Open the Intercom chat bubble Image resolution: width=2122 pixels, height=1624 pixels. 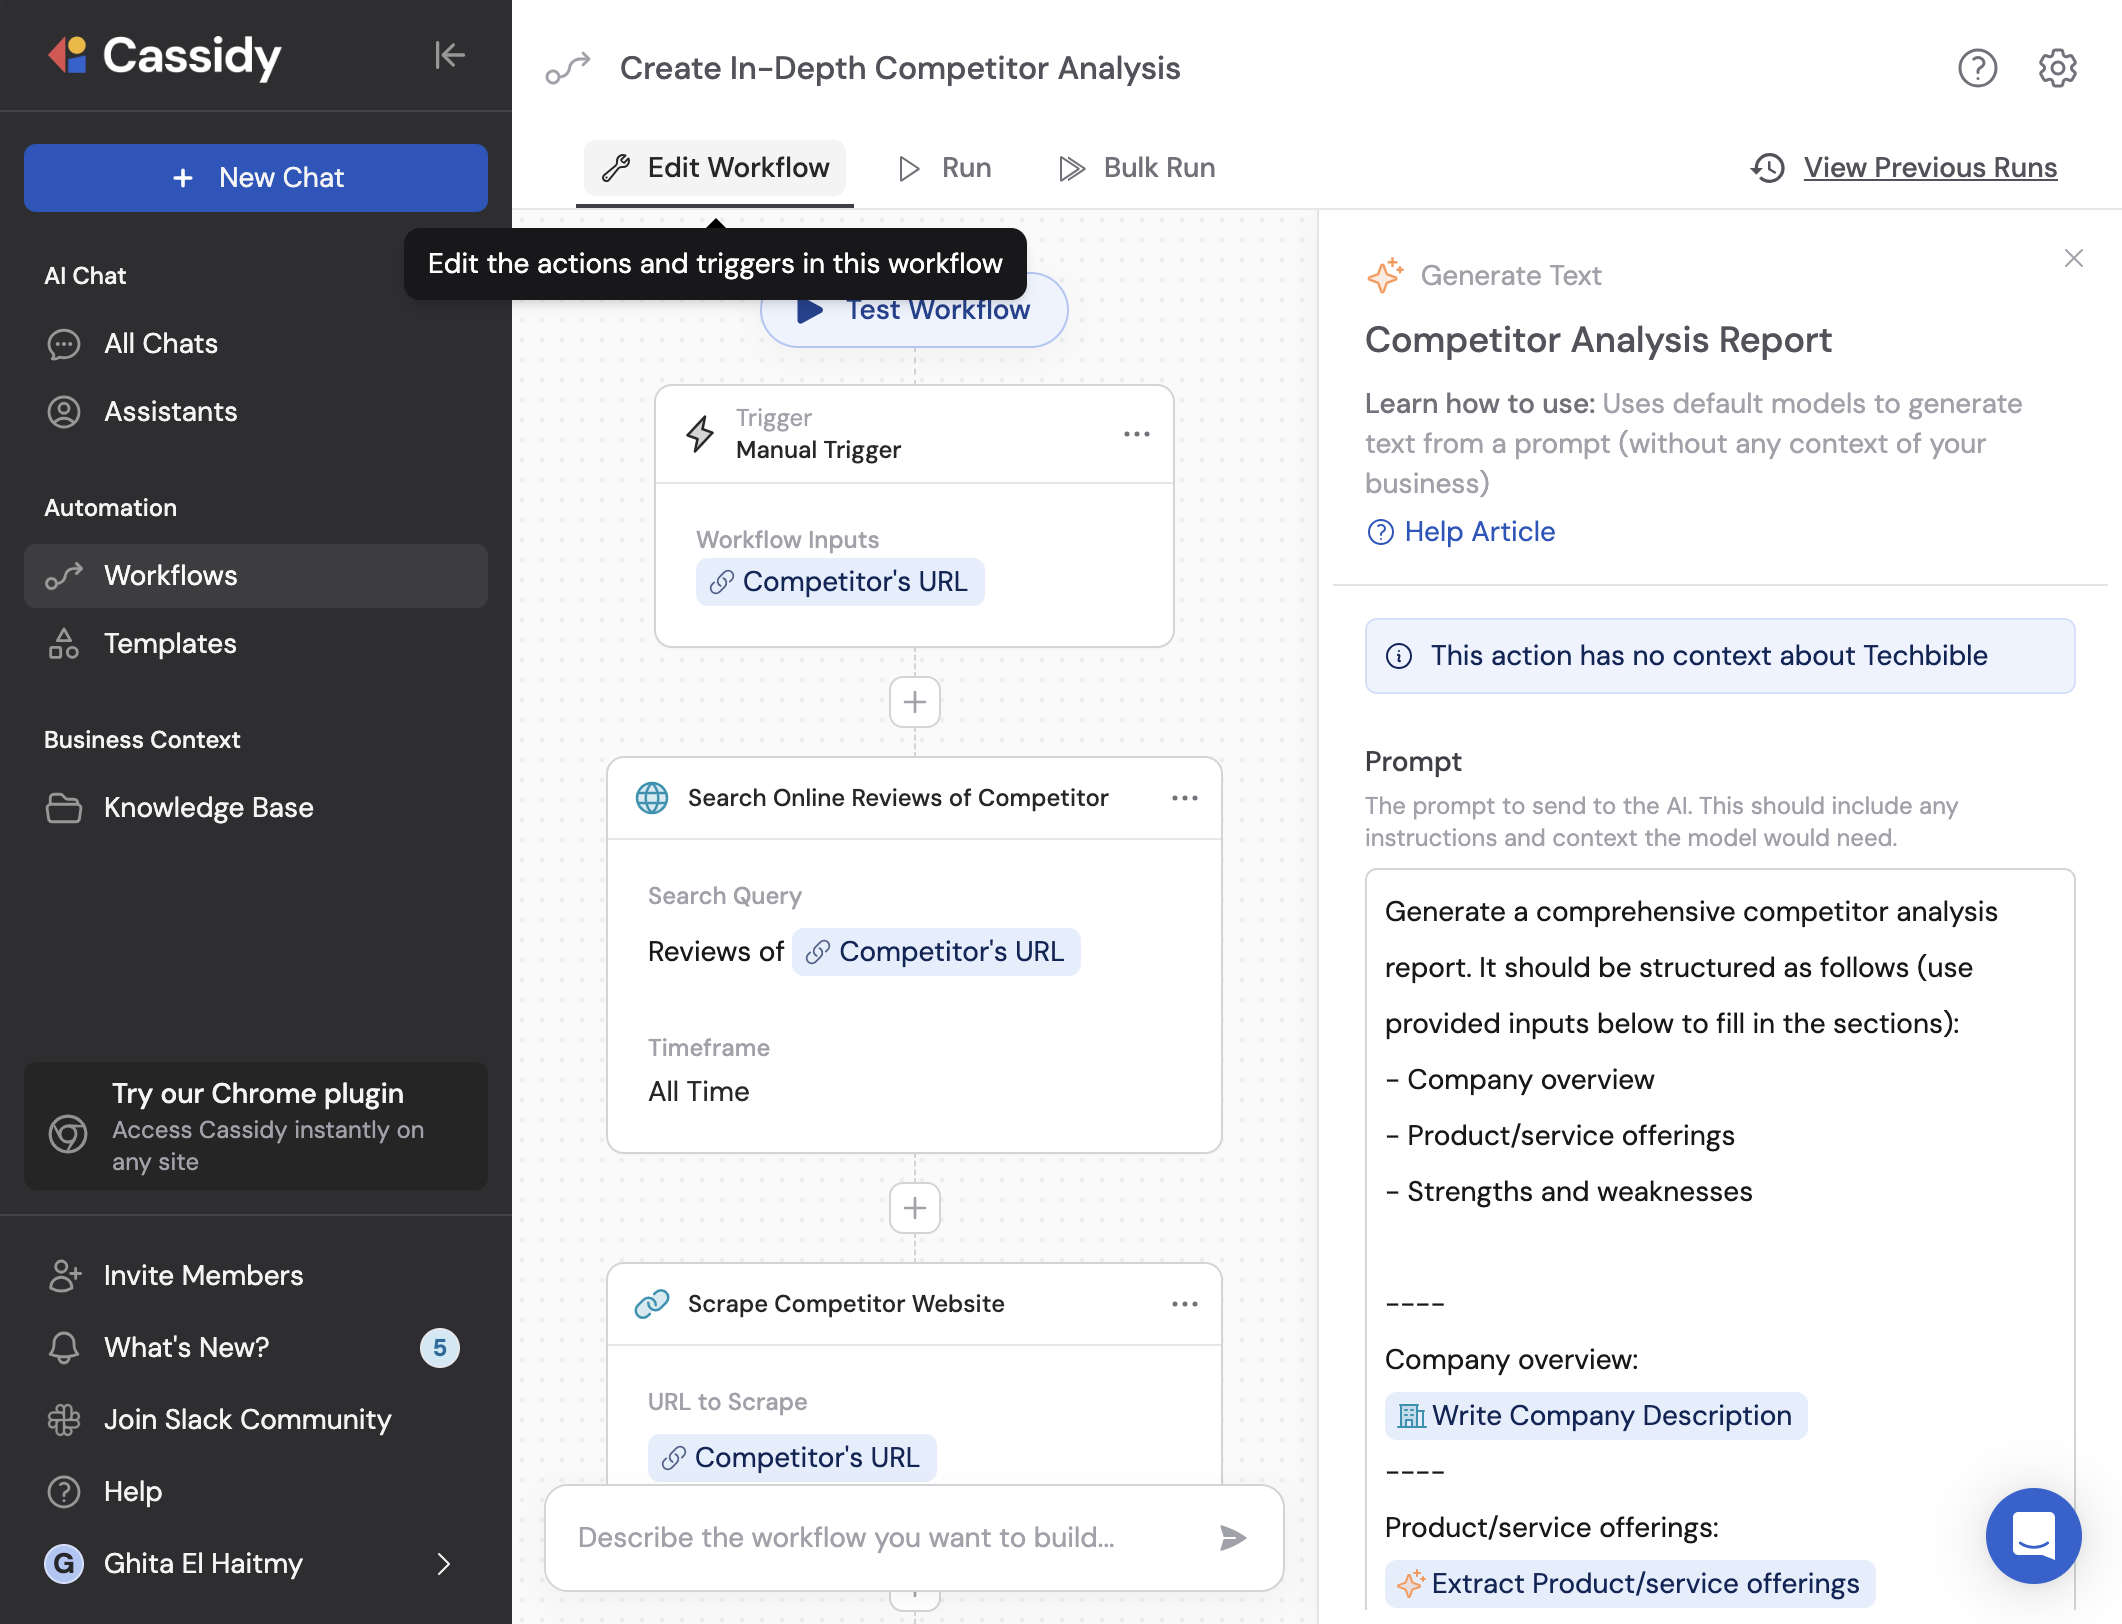pyautogui.click(x=2033, y=1536)
